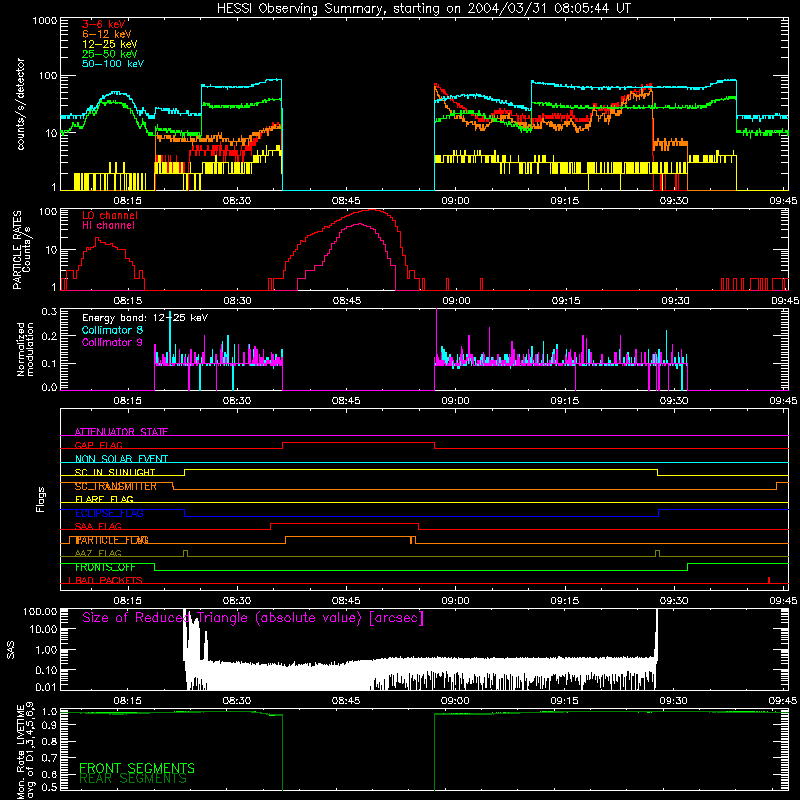Screen dimensions: 800x800
Task: Select the magenta 'Collimator 9' legend label
Action: (x=112, y=342)
